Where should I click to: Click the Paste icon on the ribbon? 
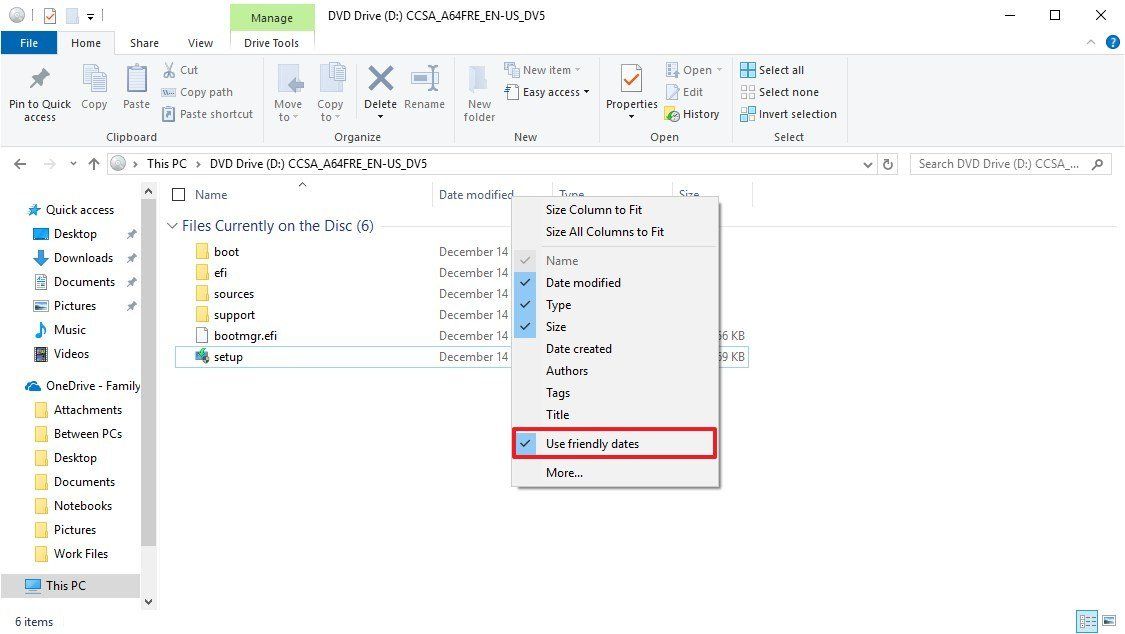point(136,90)
